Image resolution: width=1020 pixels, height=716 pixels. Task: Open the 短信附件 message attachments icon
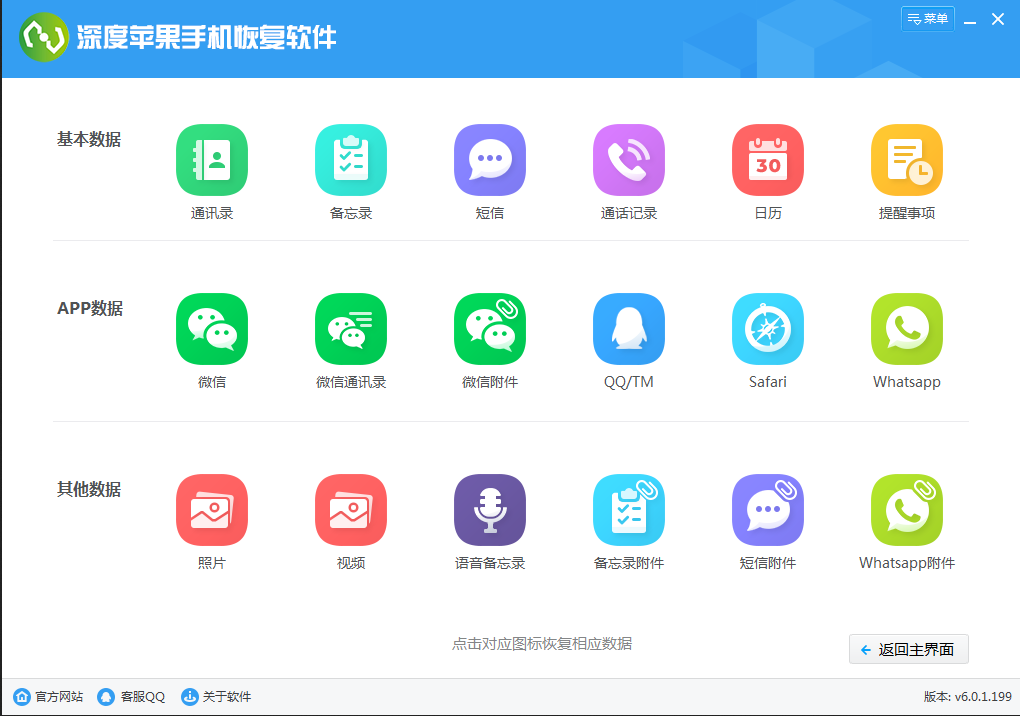768,510
